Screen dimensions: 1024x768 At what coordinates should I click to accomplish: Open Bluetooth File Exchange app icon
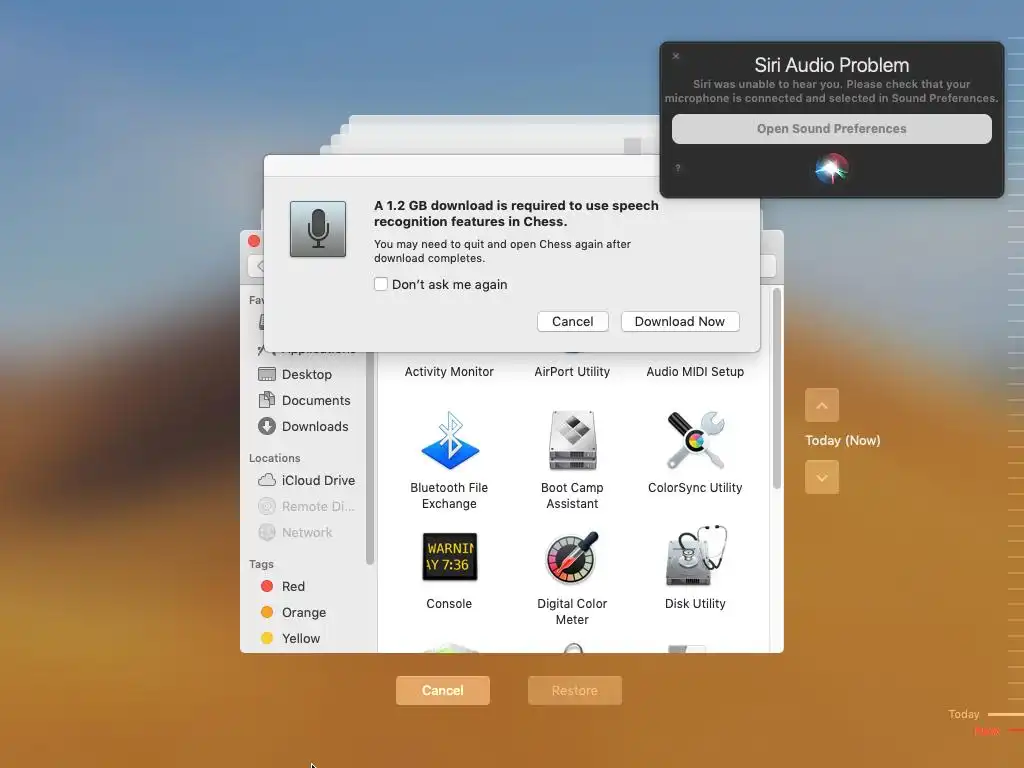click(x=450, y=441)
